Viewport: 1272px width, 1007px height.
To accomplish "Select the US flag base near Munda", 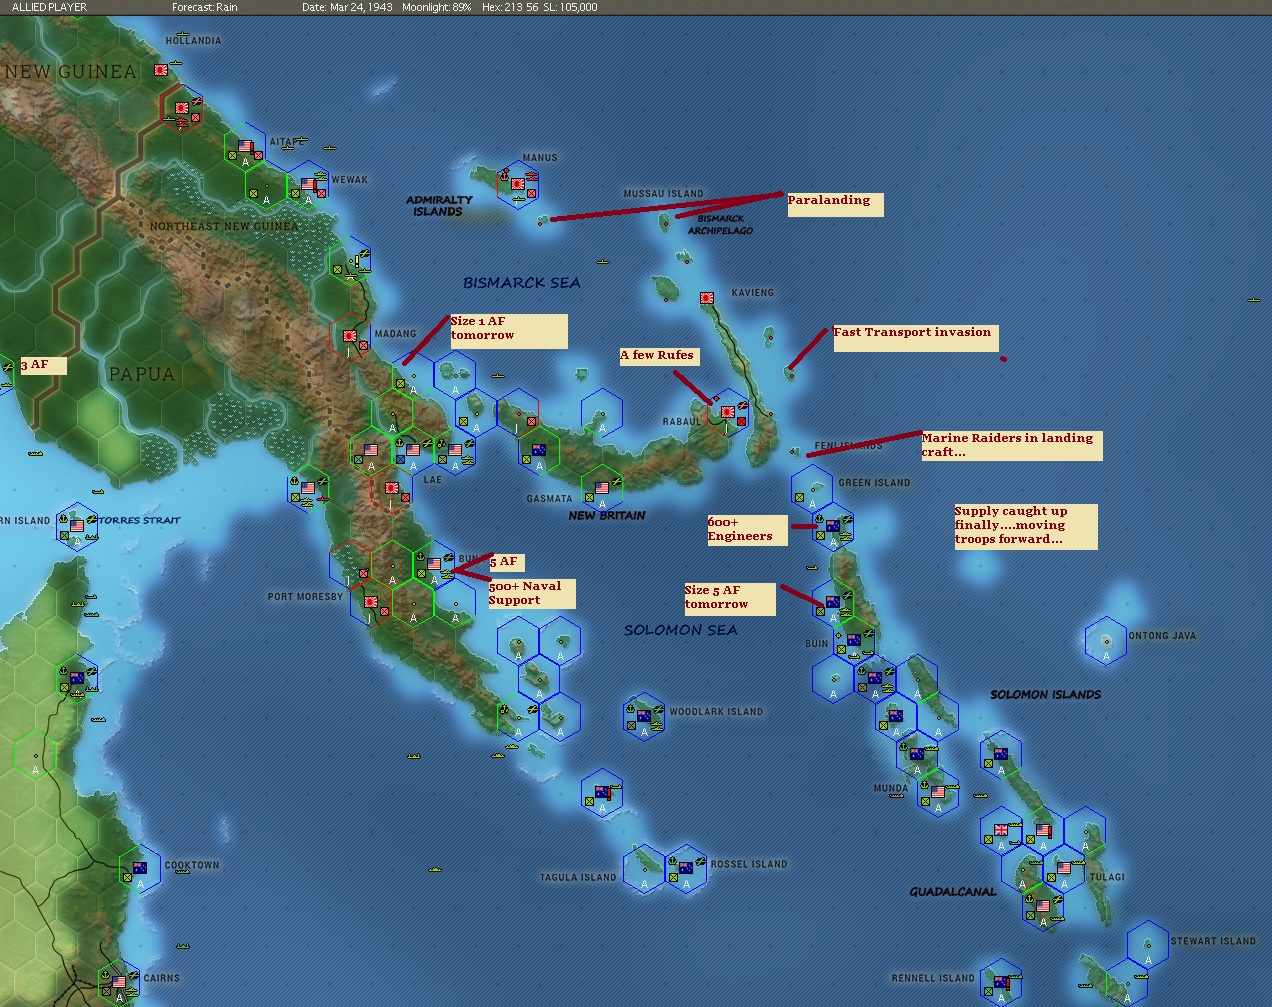I will 938,793.
